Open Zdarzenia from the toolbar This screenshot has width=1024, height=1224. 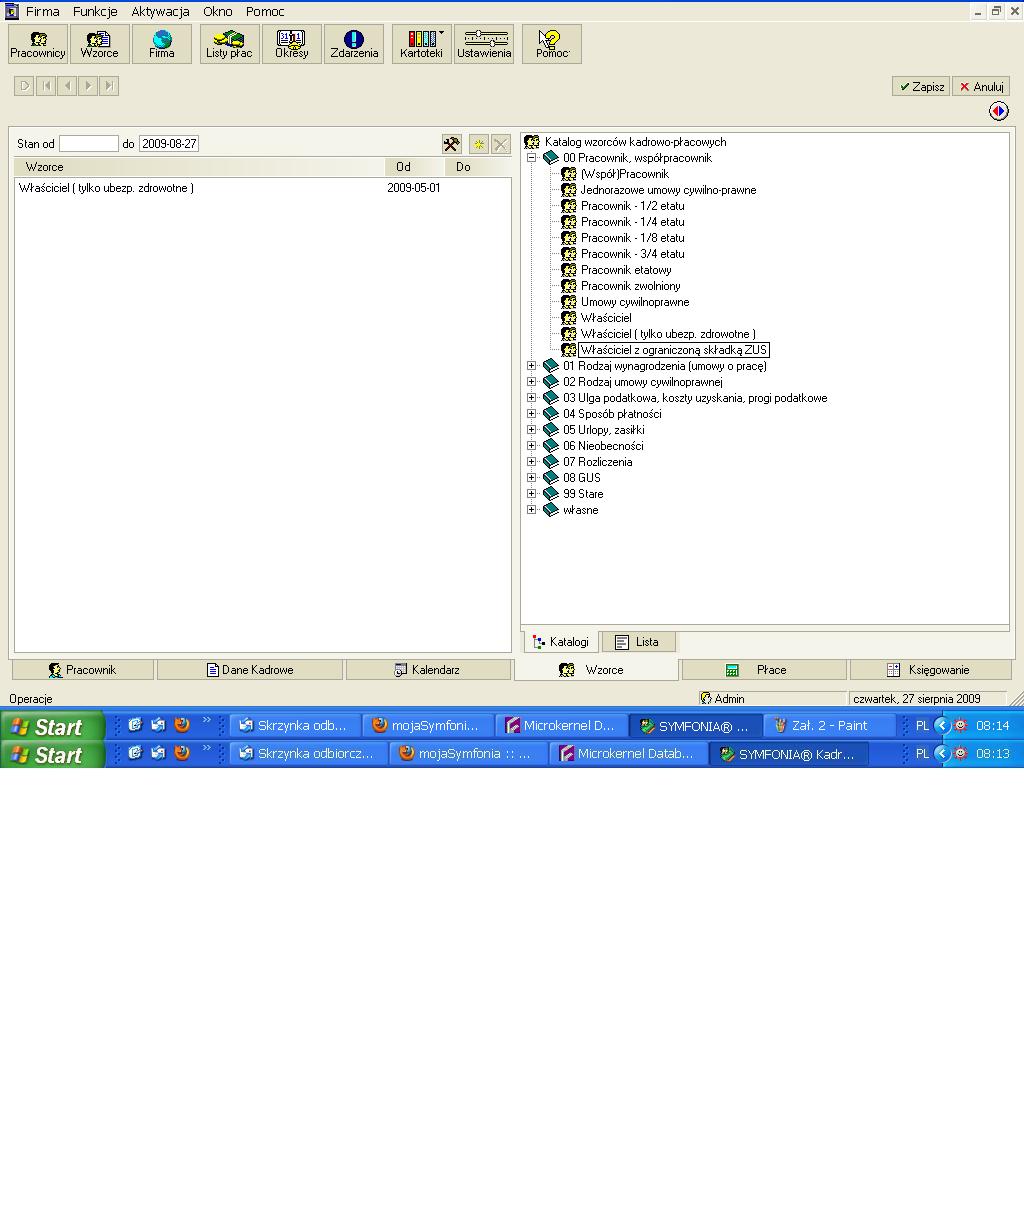[x=353, y=44]
